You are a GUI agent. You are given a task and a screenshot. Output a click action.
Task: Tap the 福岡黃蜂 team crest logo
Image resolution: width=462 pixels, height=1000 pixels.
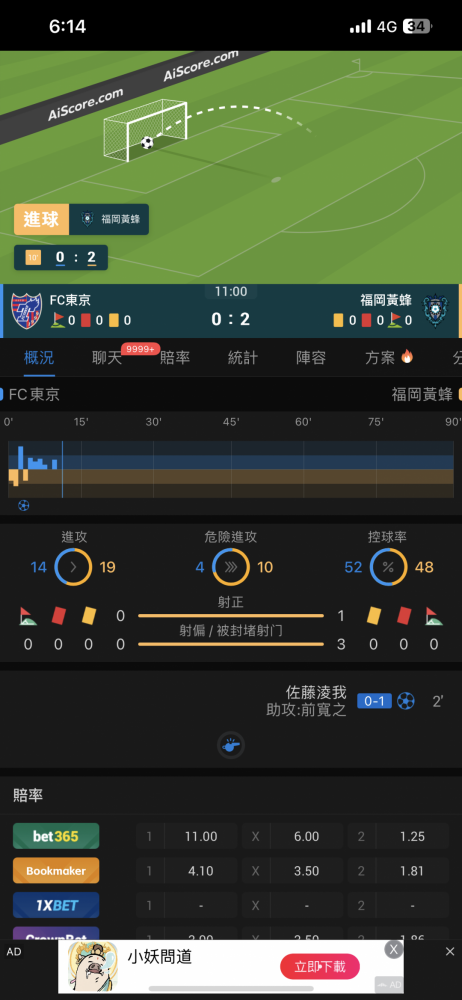coord(436,311)
